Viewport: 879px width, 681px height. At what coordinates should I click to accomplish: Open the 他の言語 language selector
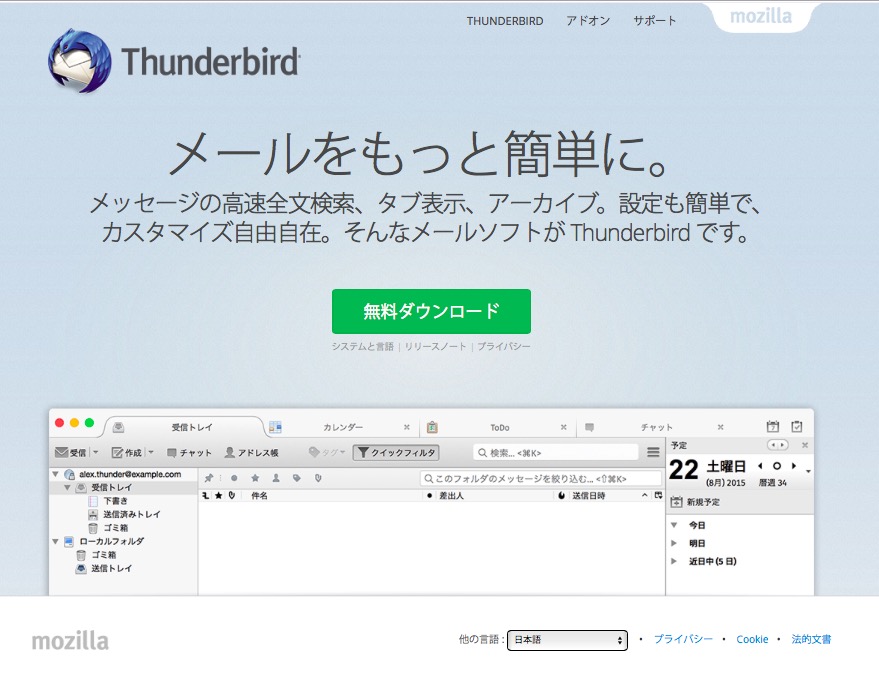coord(567,640)
